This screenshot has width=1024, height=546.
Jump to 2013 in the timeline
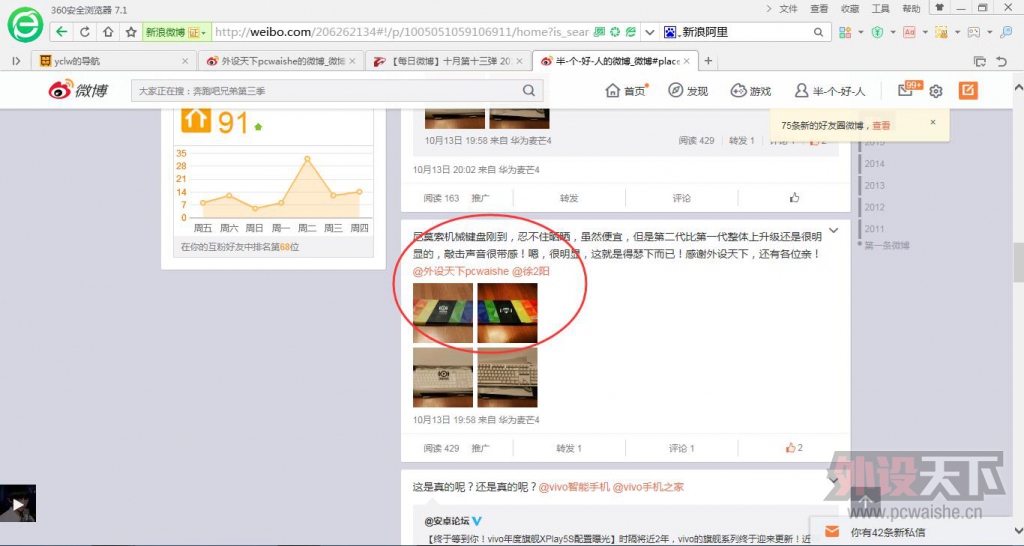[x=874, y=185]
